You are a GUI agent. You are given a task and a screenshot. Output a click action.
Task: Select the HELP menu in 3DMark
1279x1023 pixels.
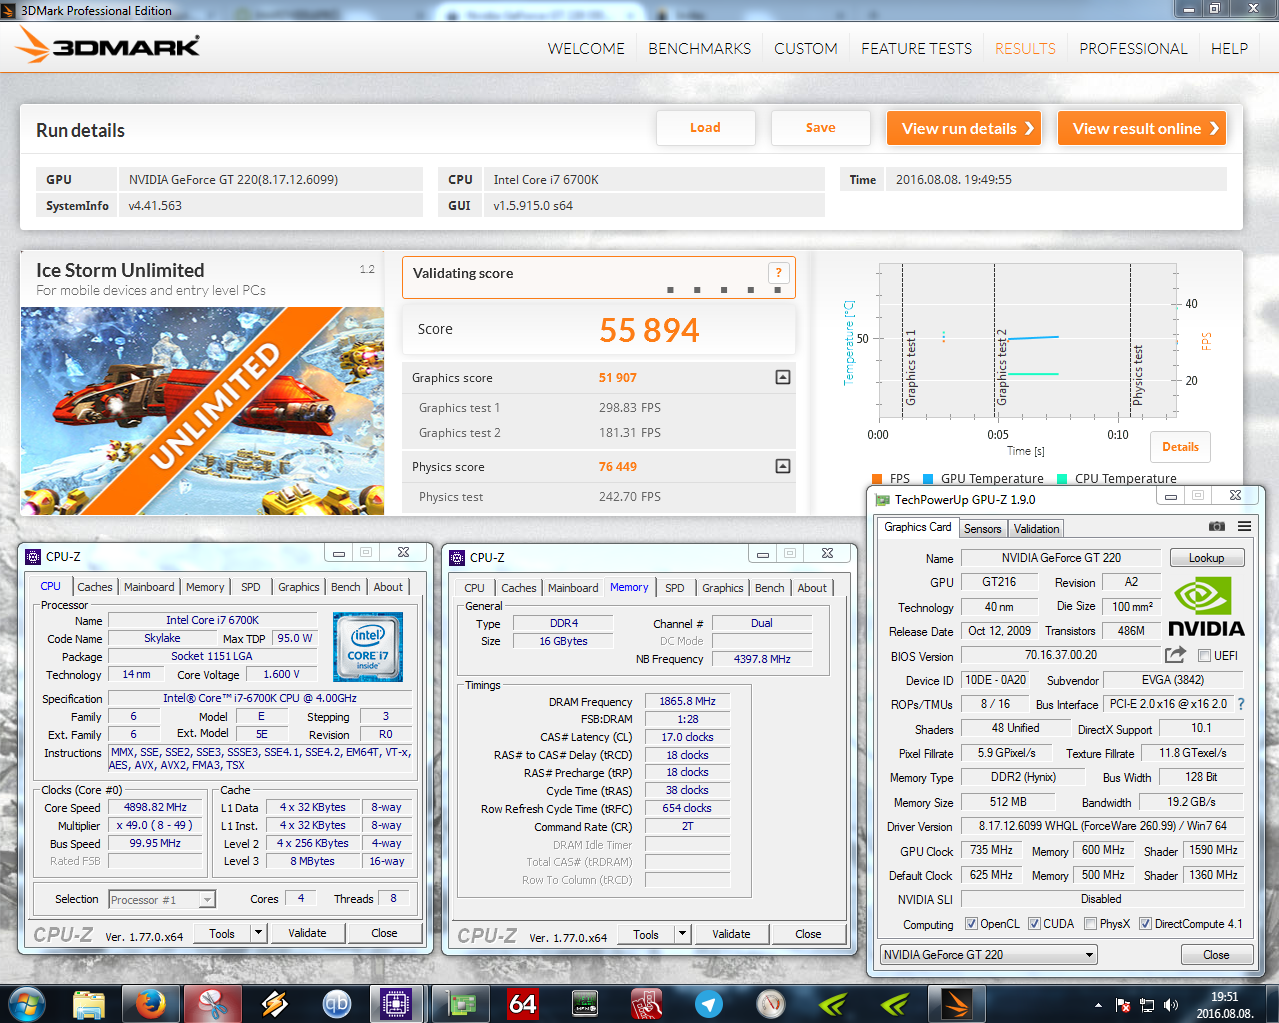[x=1229, y=48]
